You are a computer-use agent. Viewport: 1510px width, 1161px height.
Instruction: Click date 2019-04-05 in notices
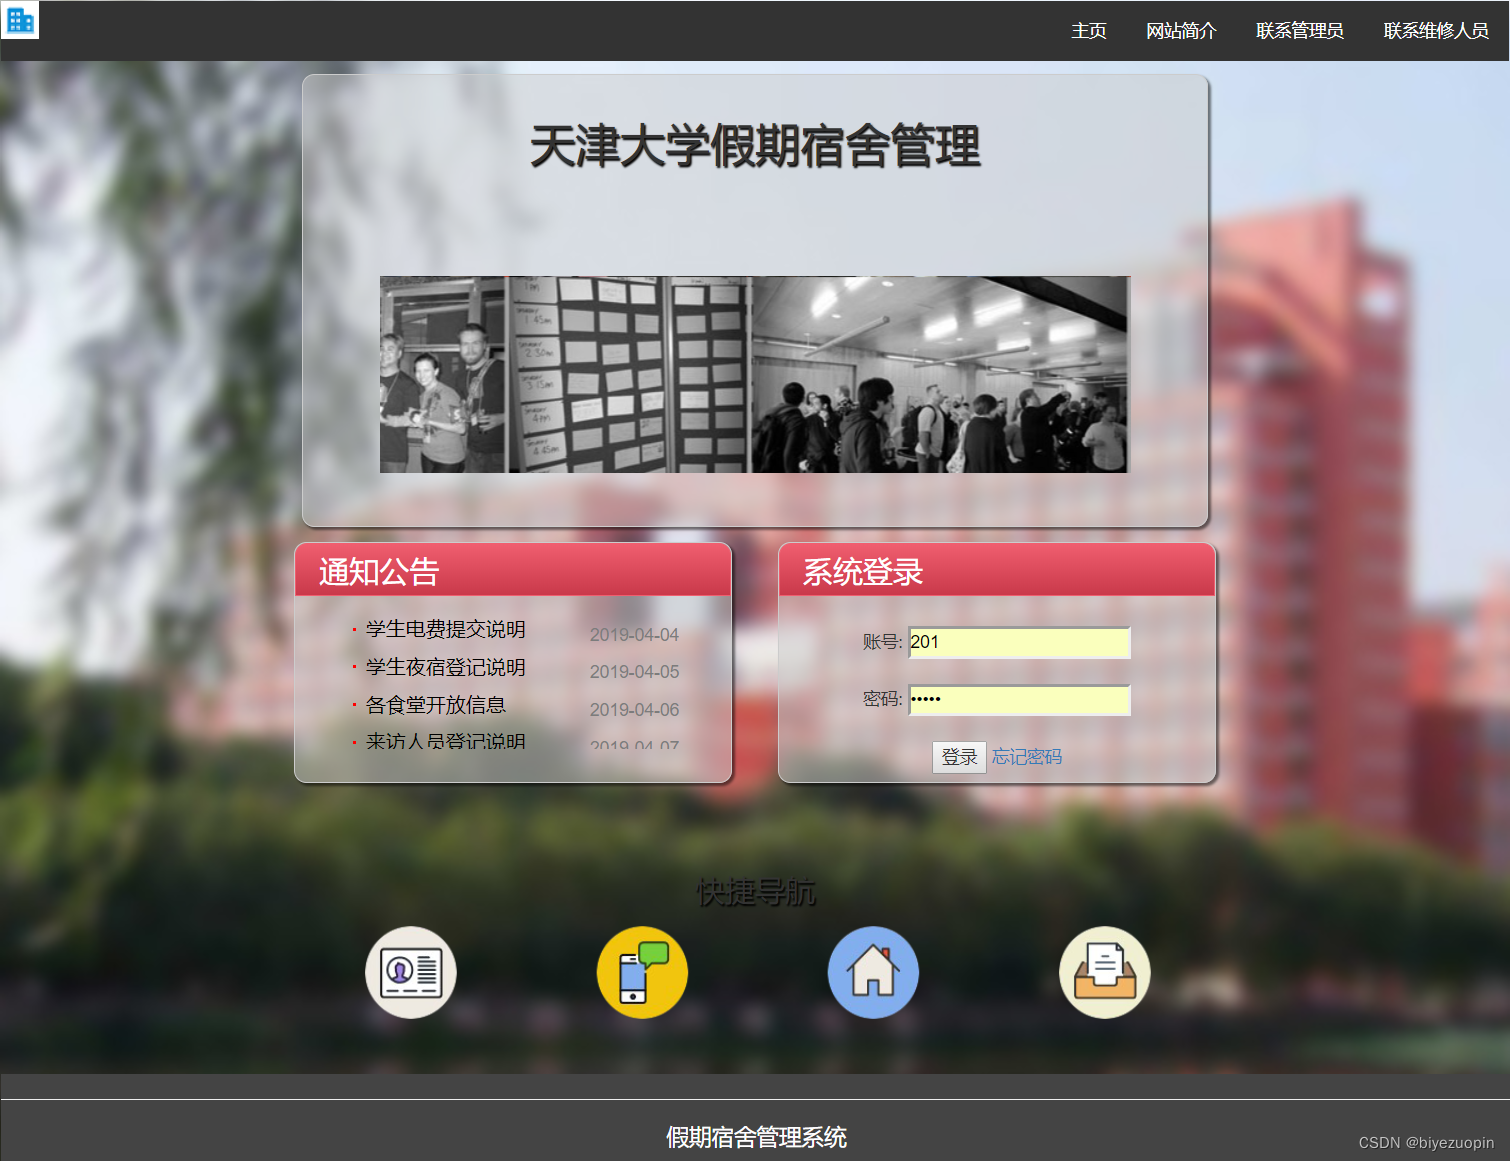click(634, 672)
